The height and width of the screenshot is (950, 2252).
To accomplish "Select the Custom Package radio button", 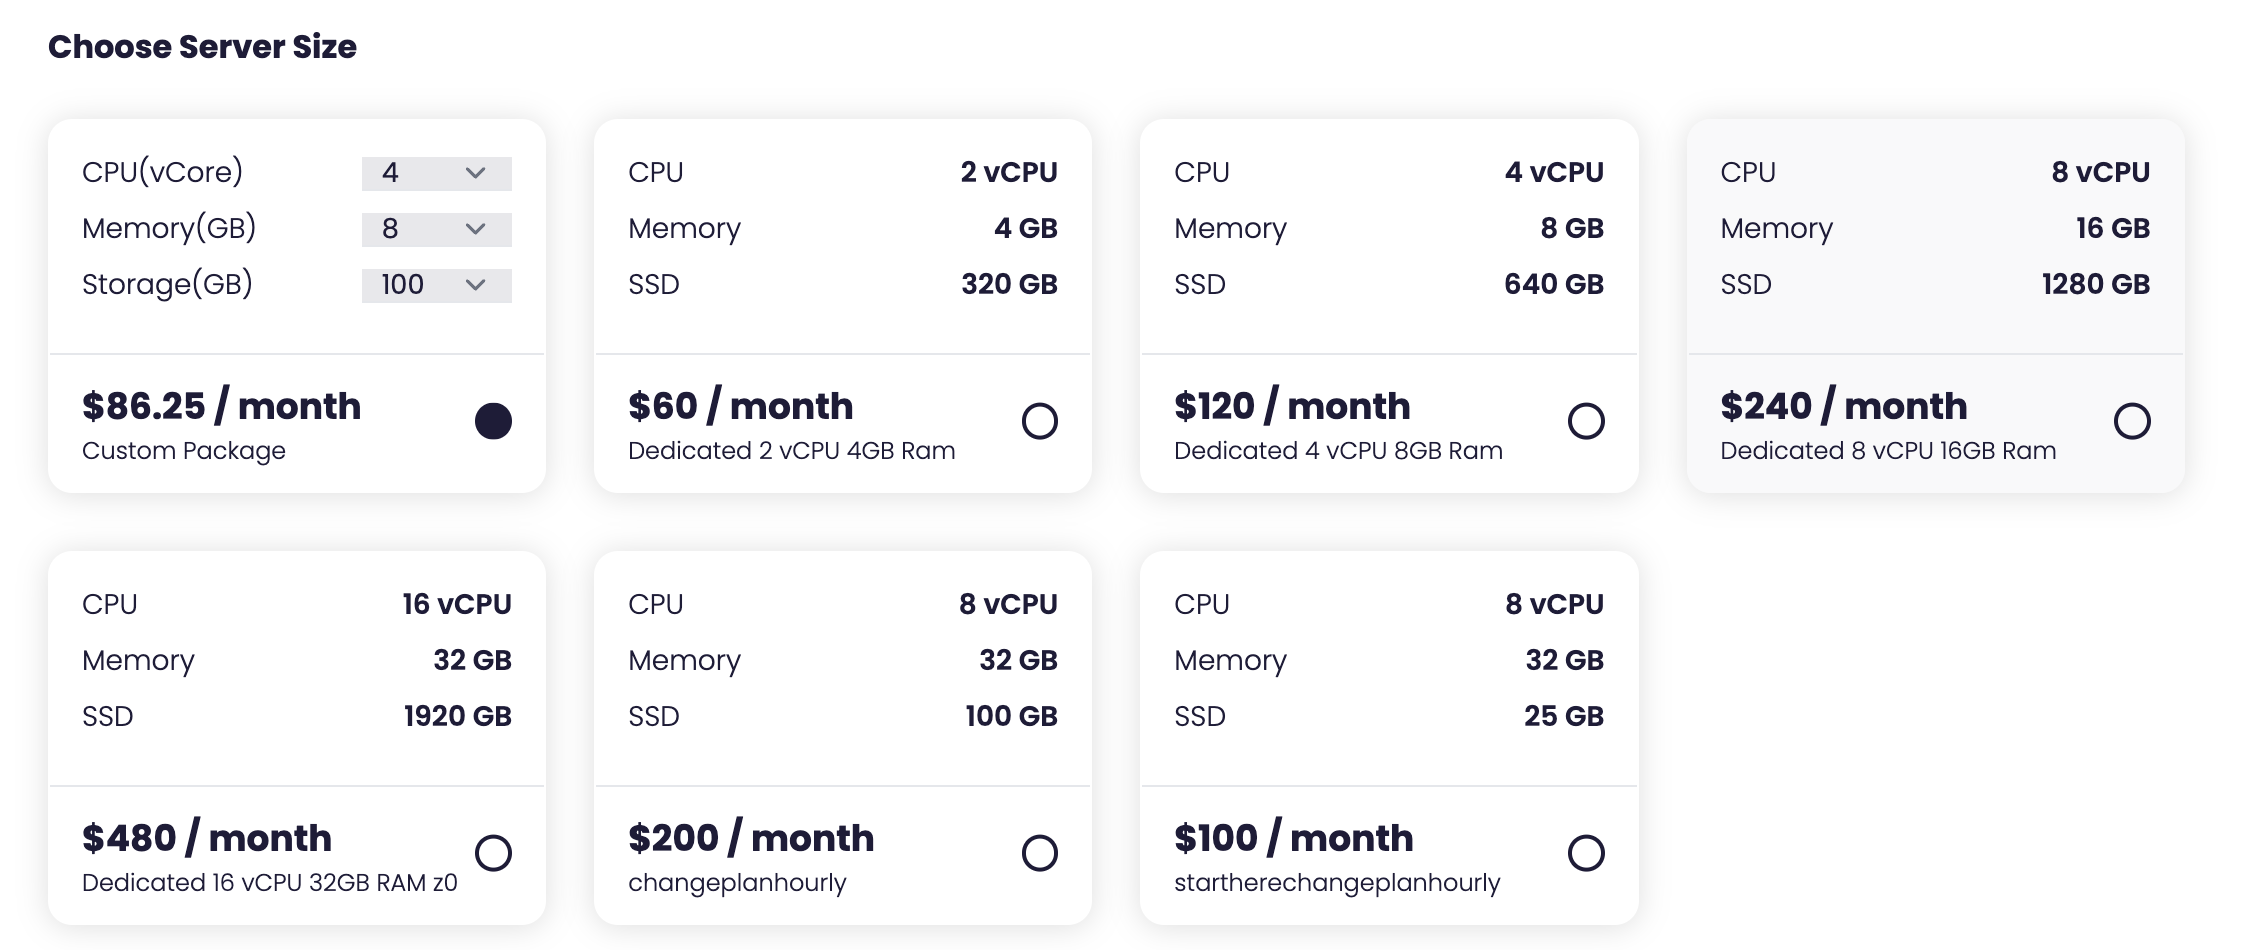I will (x=493, y=421).
